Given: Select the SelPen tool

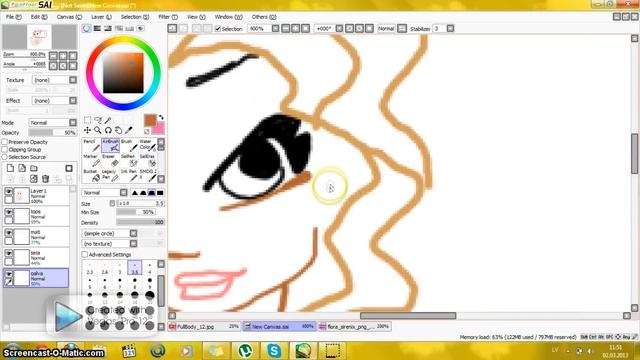Looking at the screenshot, I should (129, 160).
